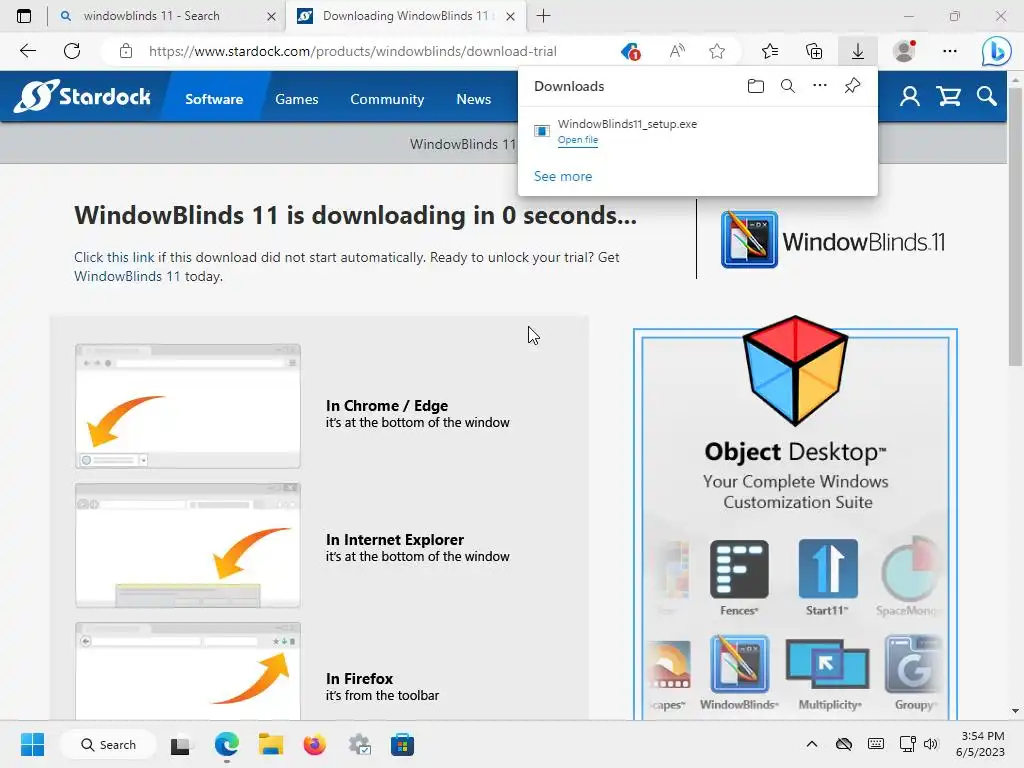
Task: Open the tab actions menu icon
Action: 24,16
